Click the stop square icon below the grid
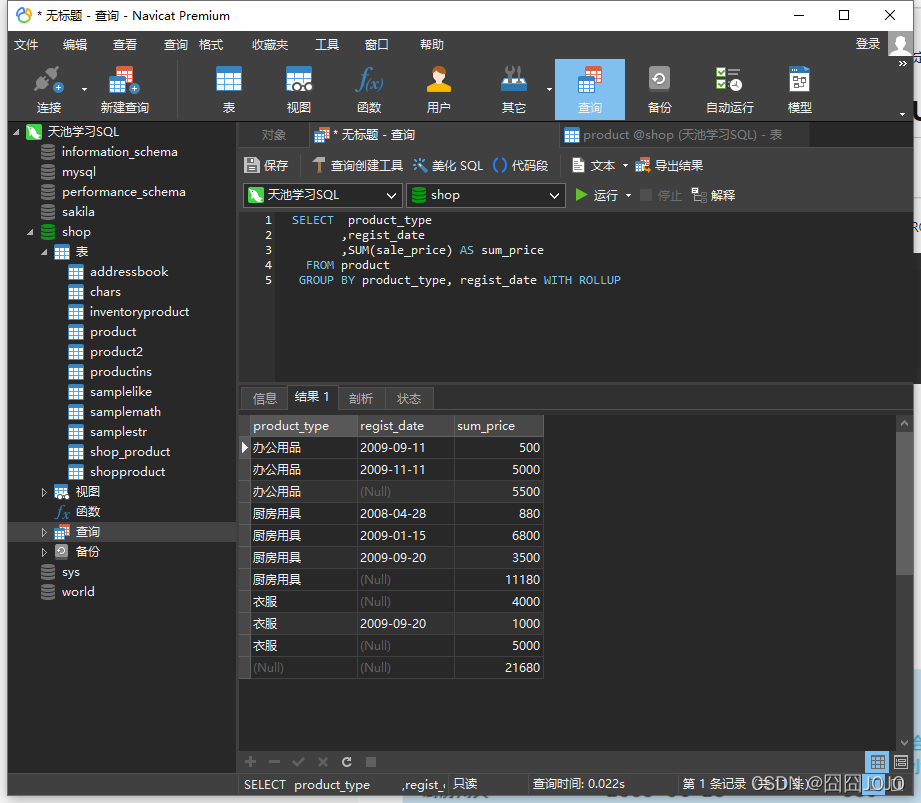Screen dimensions: 921x803 pyautogui.click(x=371, y=762)
